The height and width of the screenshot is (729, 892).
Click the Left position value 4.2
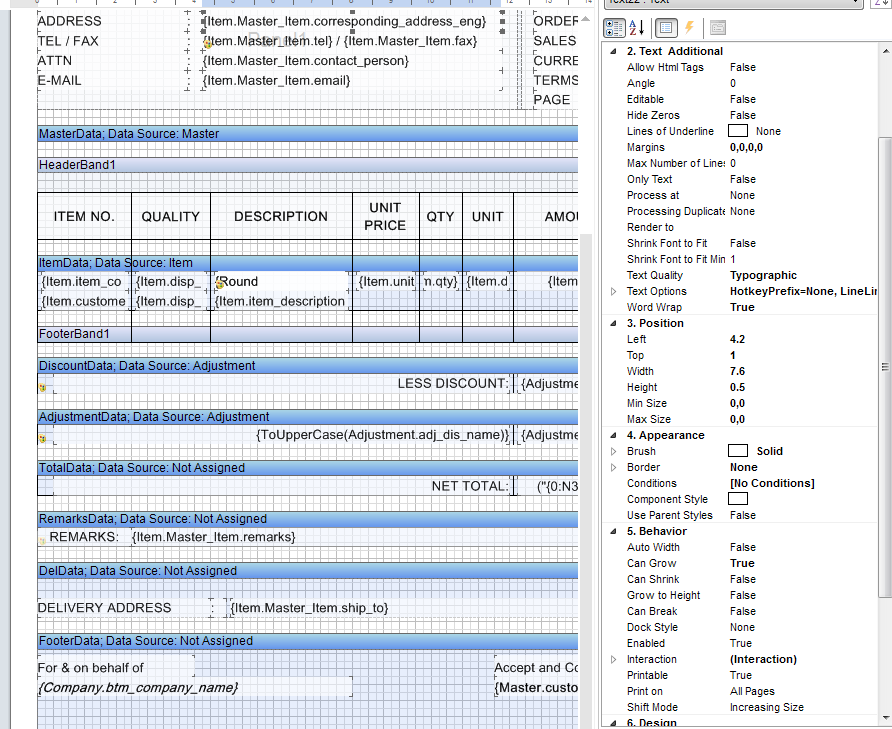pos(737,339)
